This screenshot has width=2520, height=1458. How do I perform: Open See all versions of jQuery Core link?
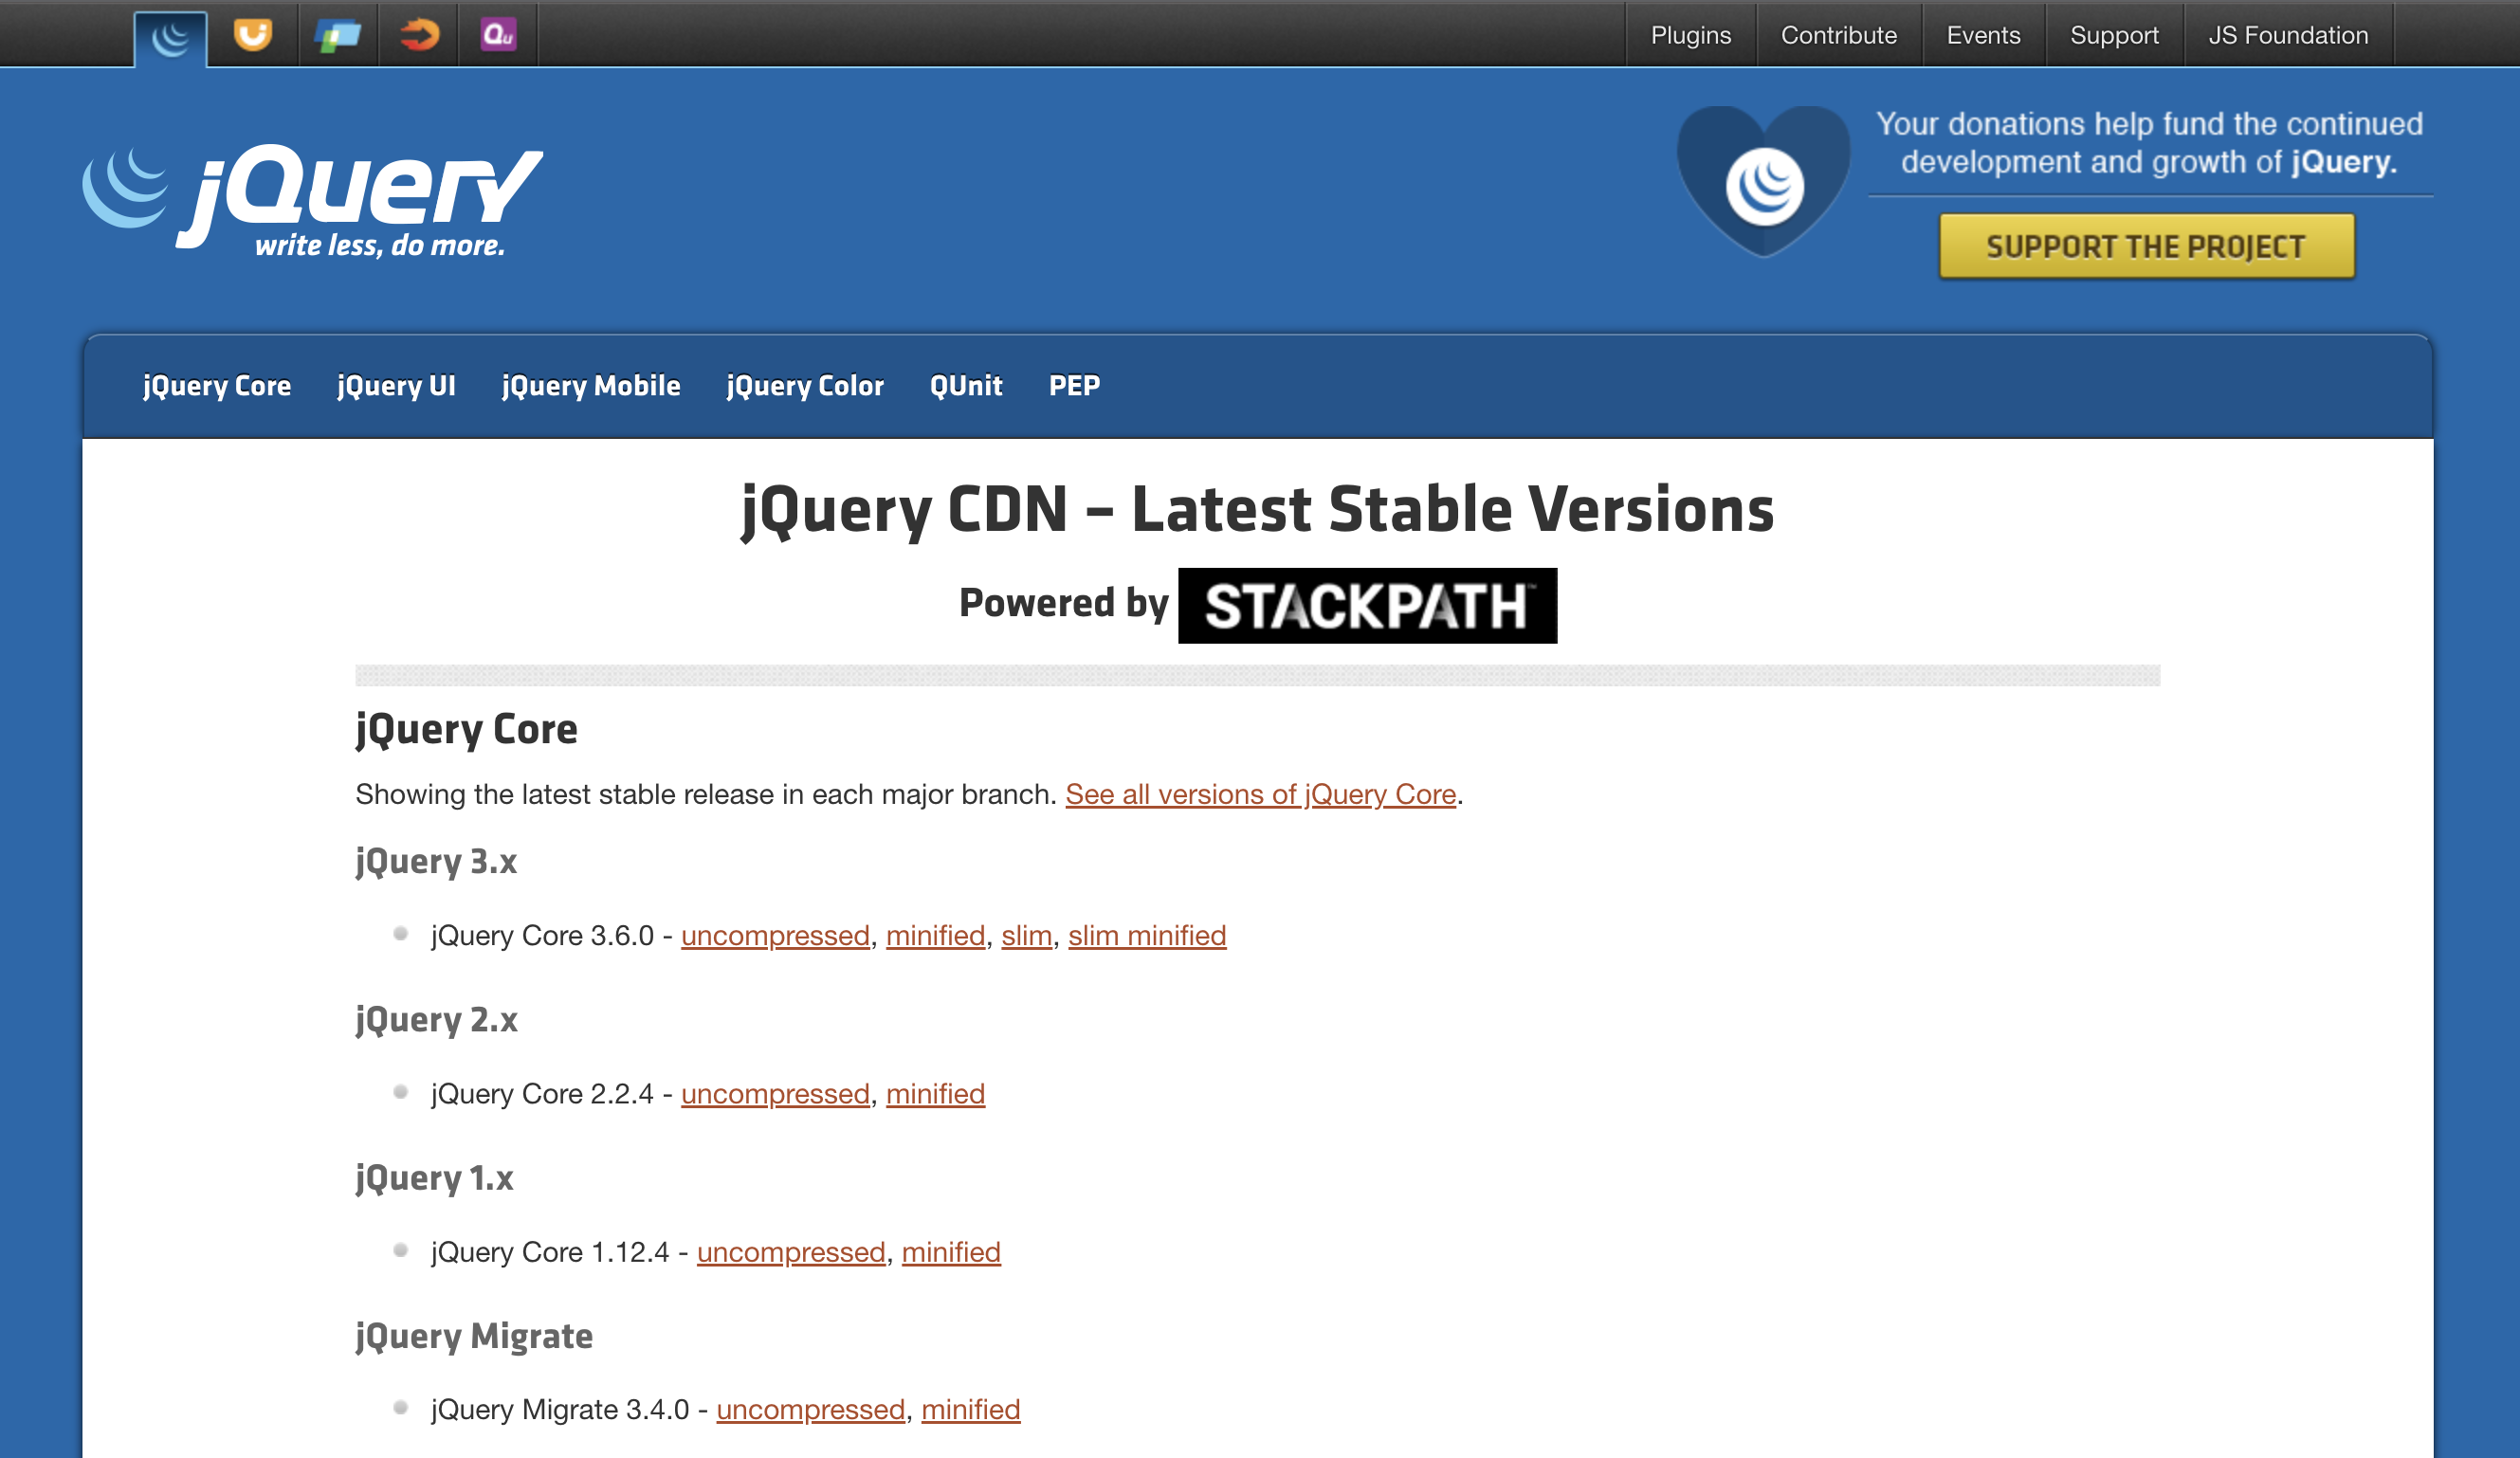1260,794
